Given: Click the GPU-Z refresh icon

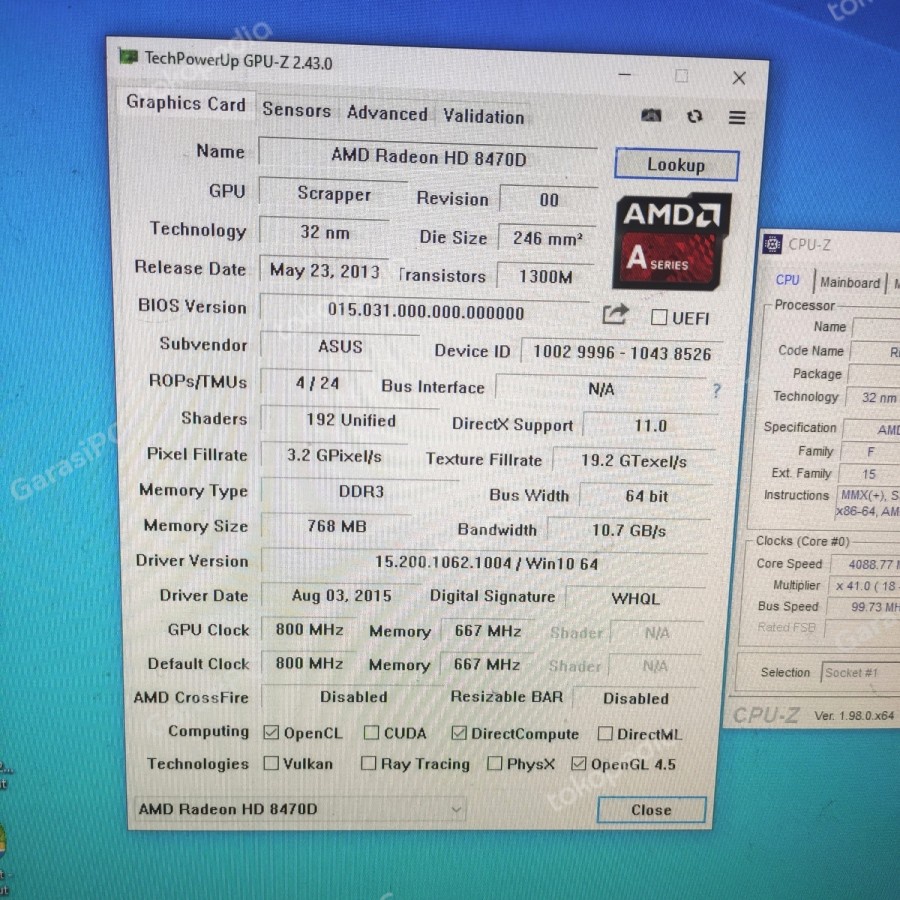Looking at the screenshot, I should click(695, 117).
